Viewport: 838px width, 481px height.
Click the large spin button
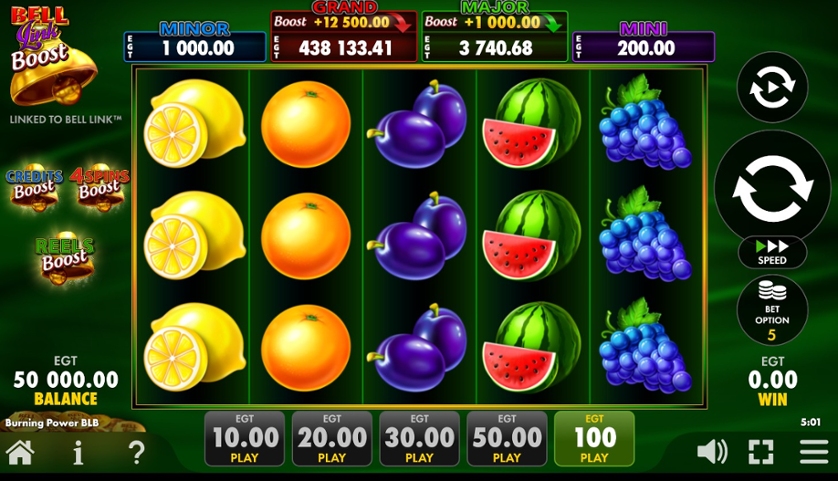point(772,188)
